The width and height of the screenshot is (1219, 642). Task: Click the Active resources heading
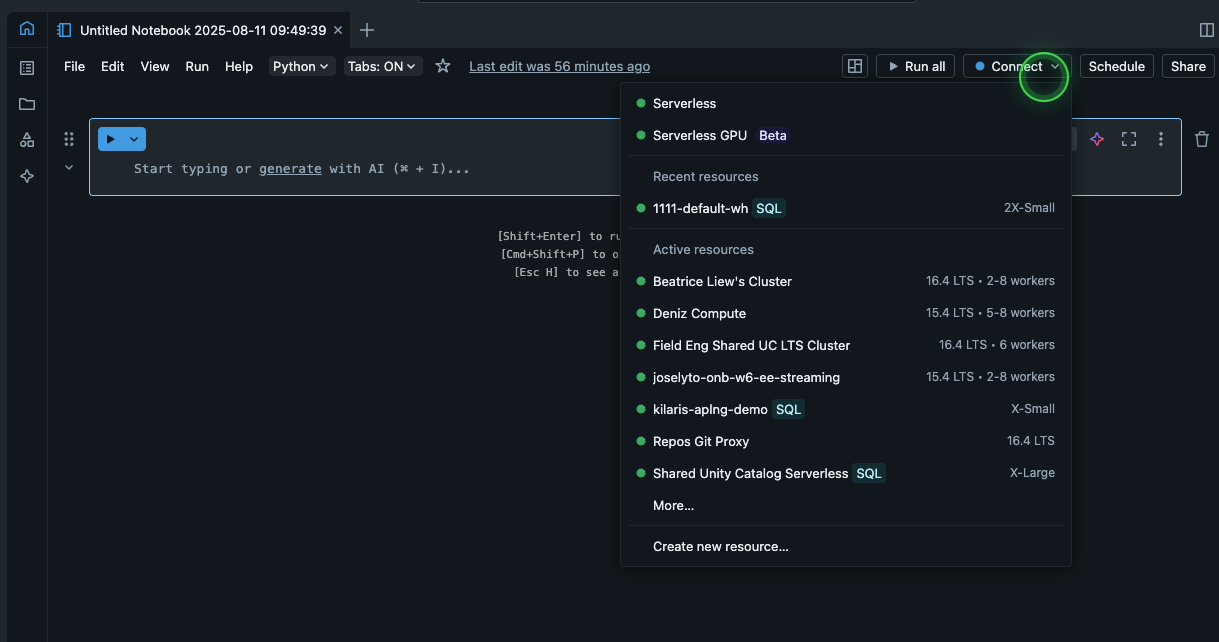coord(703,249)
